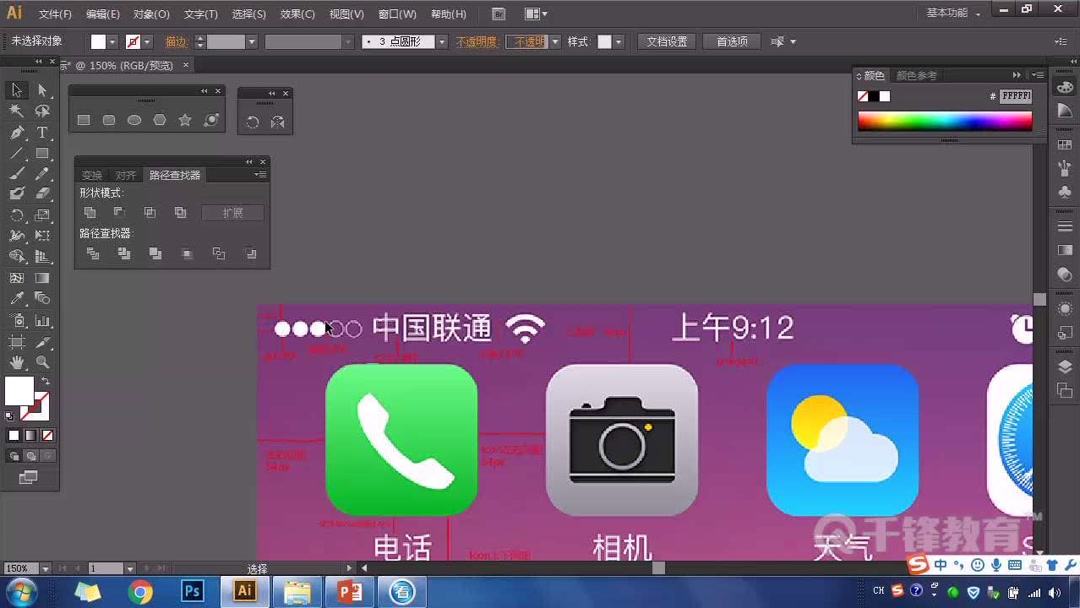Select the Pen tool in the toolbar
The width and height of the screenshot is (1080, 608).
click(15, 131)
